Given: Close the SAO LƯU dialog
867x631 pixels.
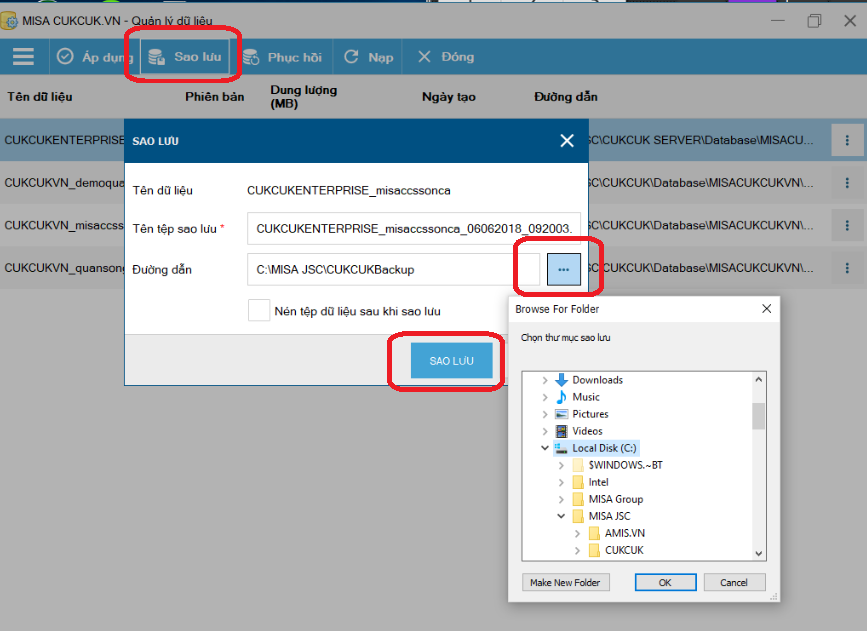Looking at the screenshot, I should (x=567, y=140).
